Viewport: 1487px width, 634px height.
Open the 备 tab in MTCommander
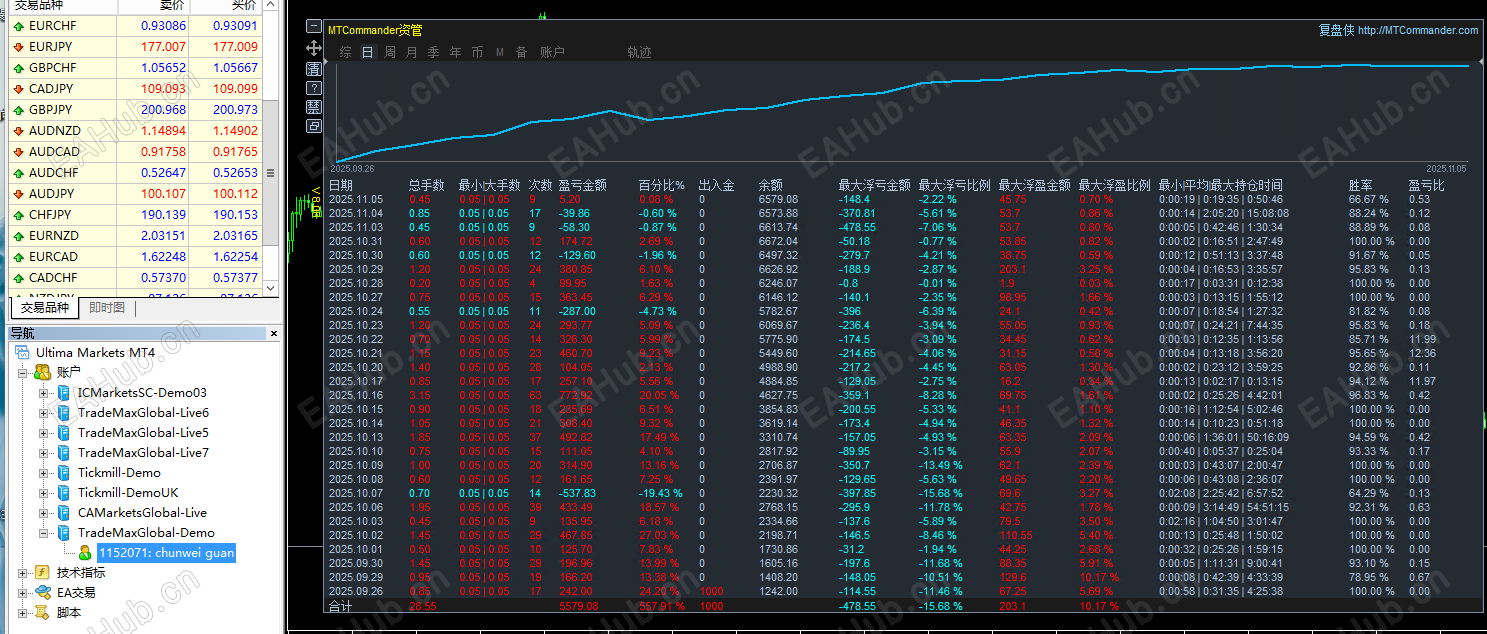521,52
